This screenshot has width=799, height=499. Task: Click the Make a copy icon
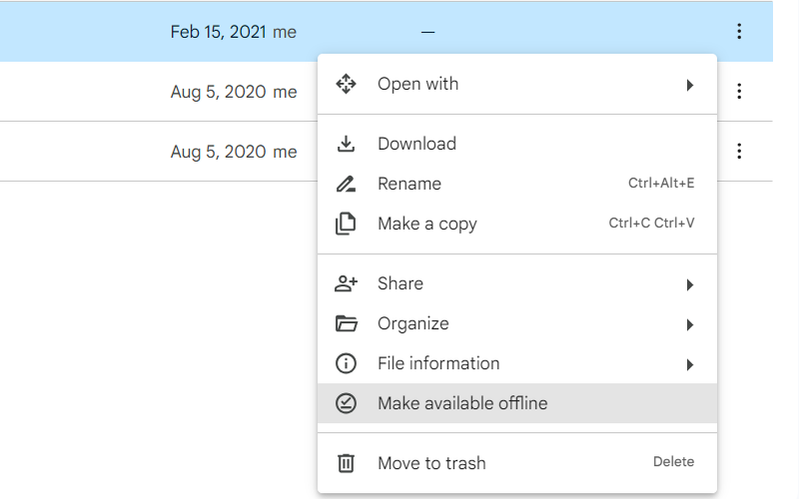click(x=345, y=224)
